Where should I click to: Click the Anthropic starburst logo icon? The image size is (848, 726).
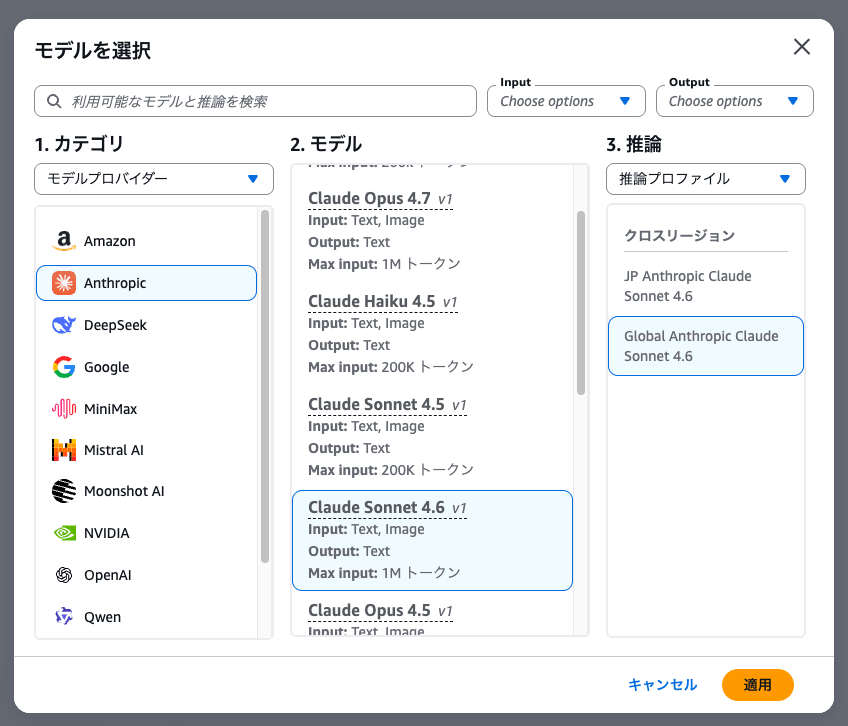click(x=64, y=283)
